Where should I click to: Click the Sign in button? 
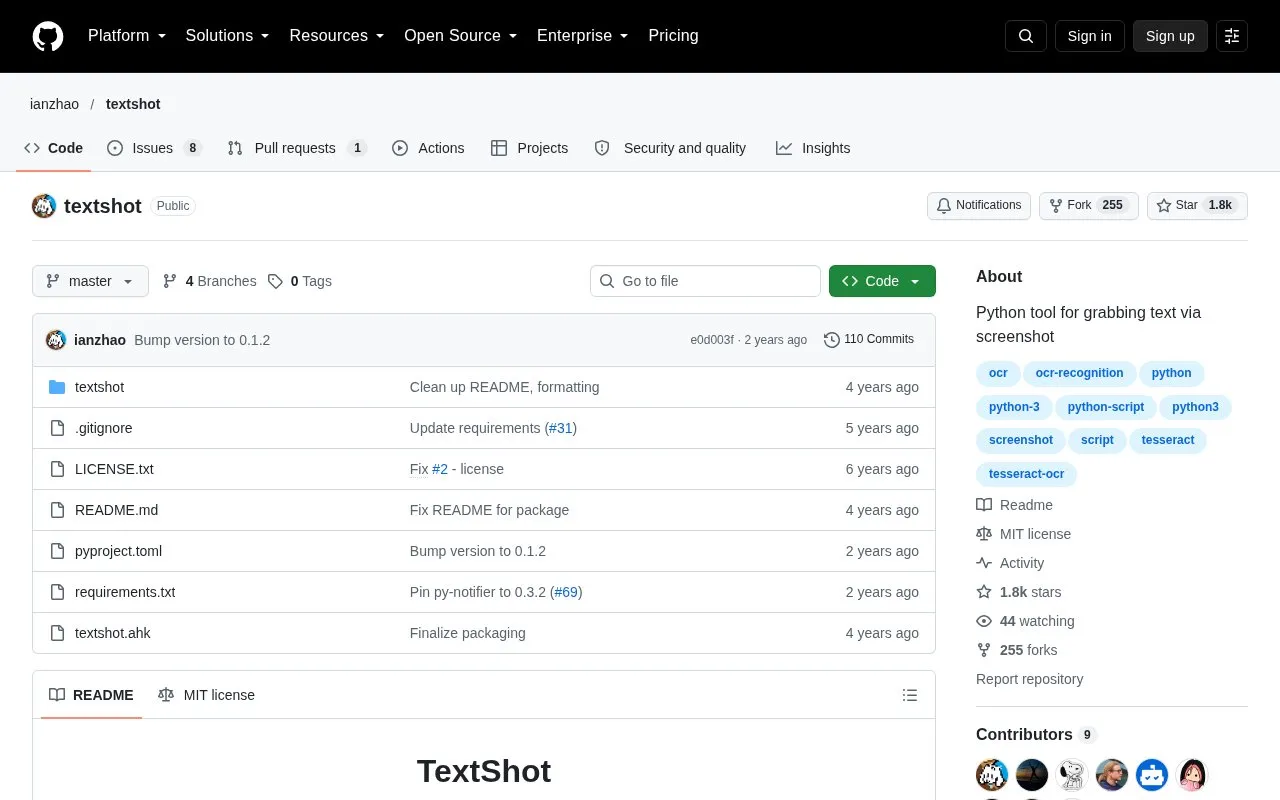pyautogui.click(x=1089, y=36)
